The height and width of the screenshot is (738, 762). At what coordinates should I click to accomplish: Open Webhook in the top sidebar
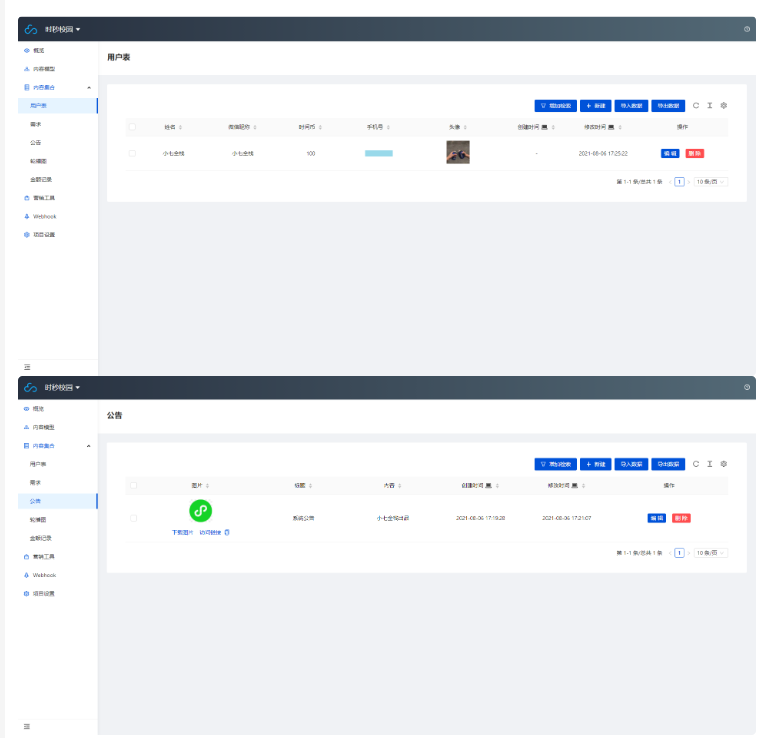pyautogui.click(x=44, y=216)
